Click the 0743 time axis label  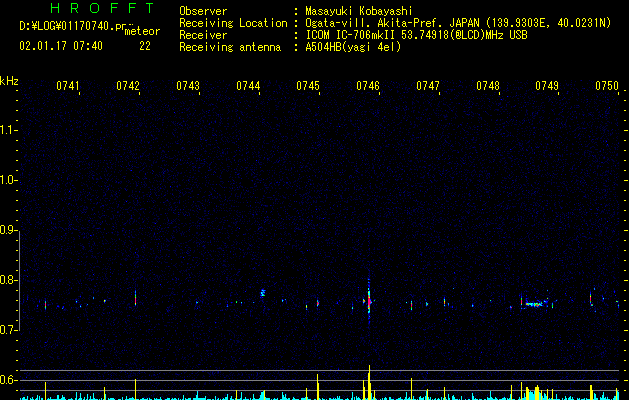188,86
